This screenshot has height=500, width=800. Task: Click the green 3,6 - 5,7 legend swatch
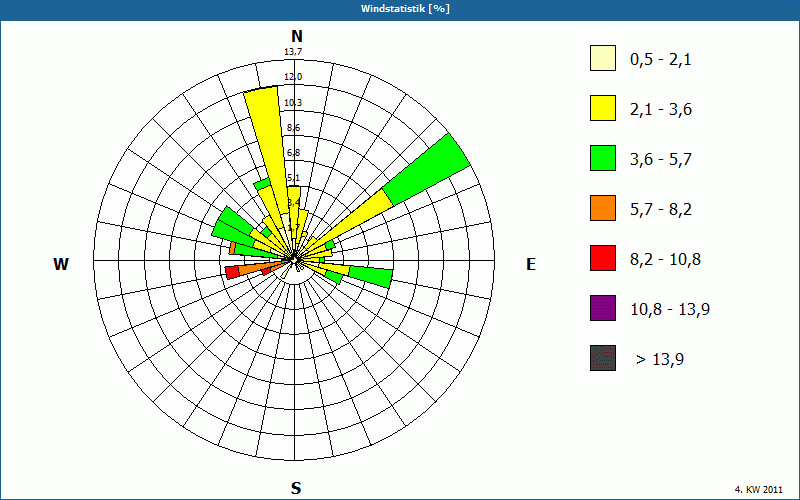coord(603,158)
